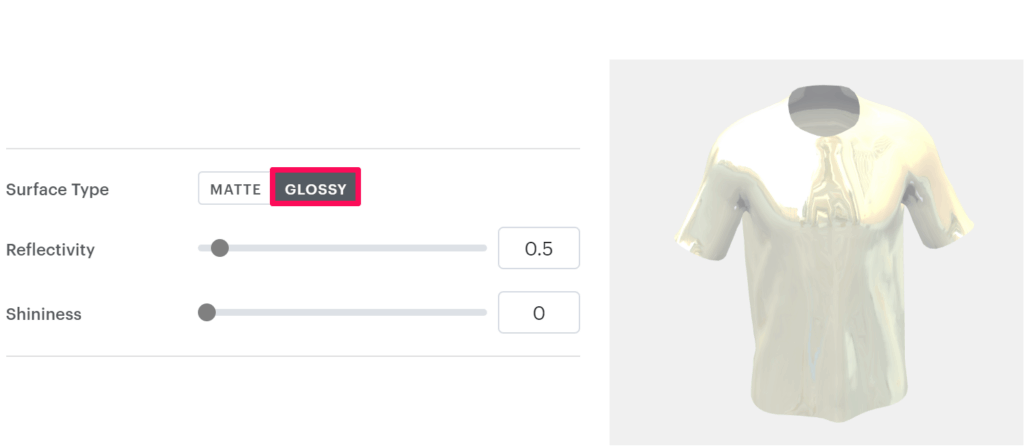The height and width of the screenshot is (448, 1024).
Task: Click the Shininess label text
Action: tap(43, 313)
